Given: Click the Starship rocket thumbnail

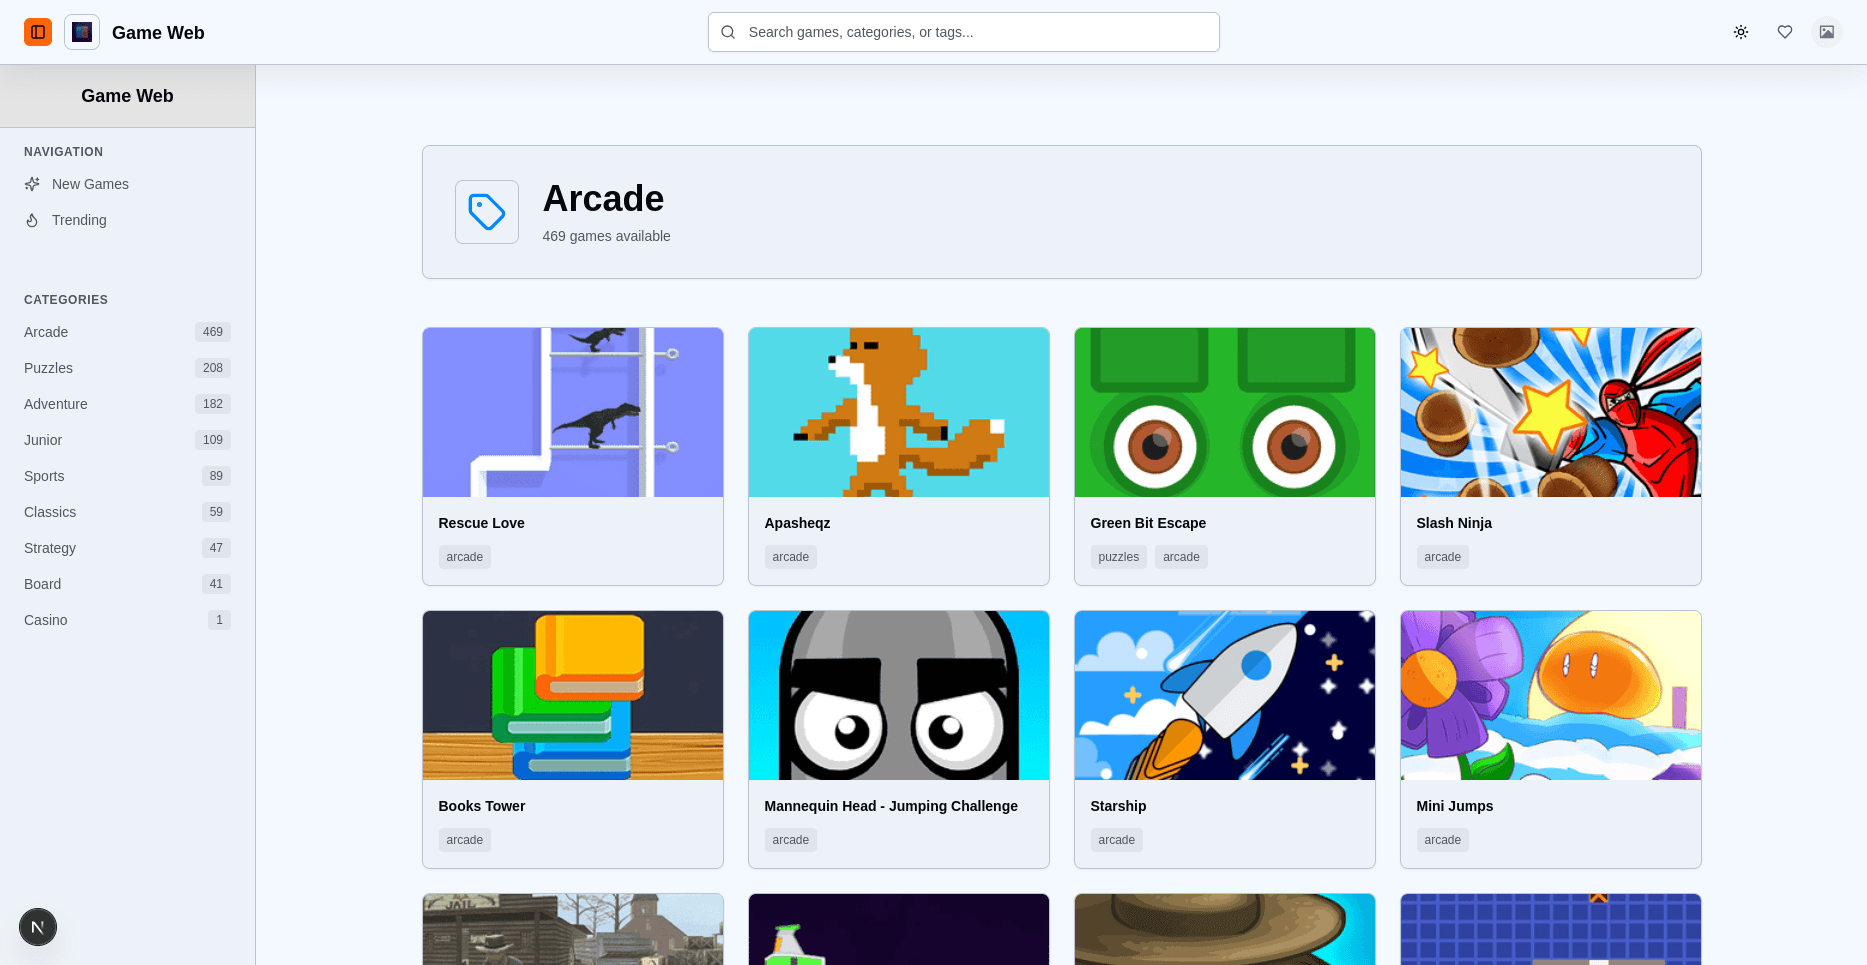Looking at the screenshot, I should [1224, 695].
